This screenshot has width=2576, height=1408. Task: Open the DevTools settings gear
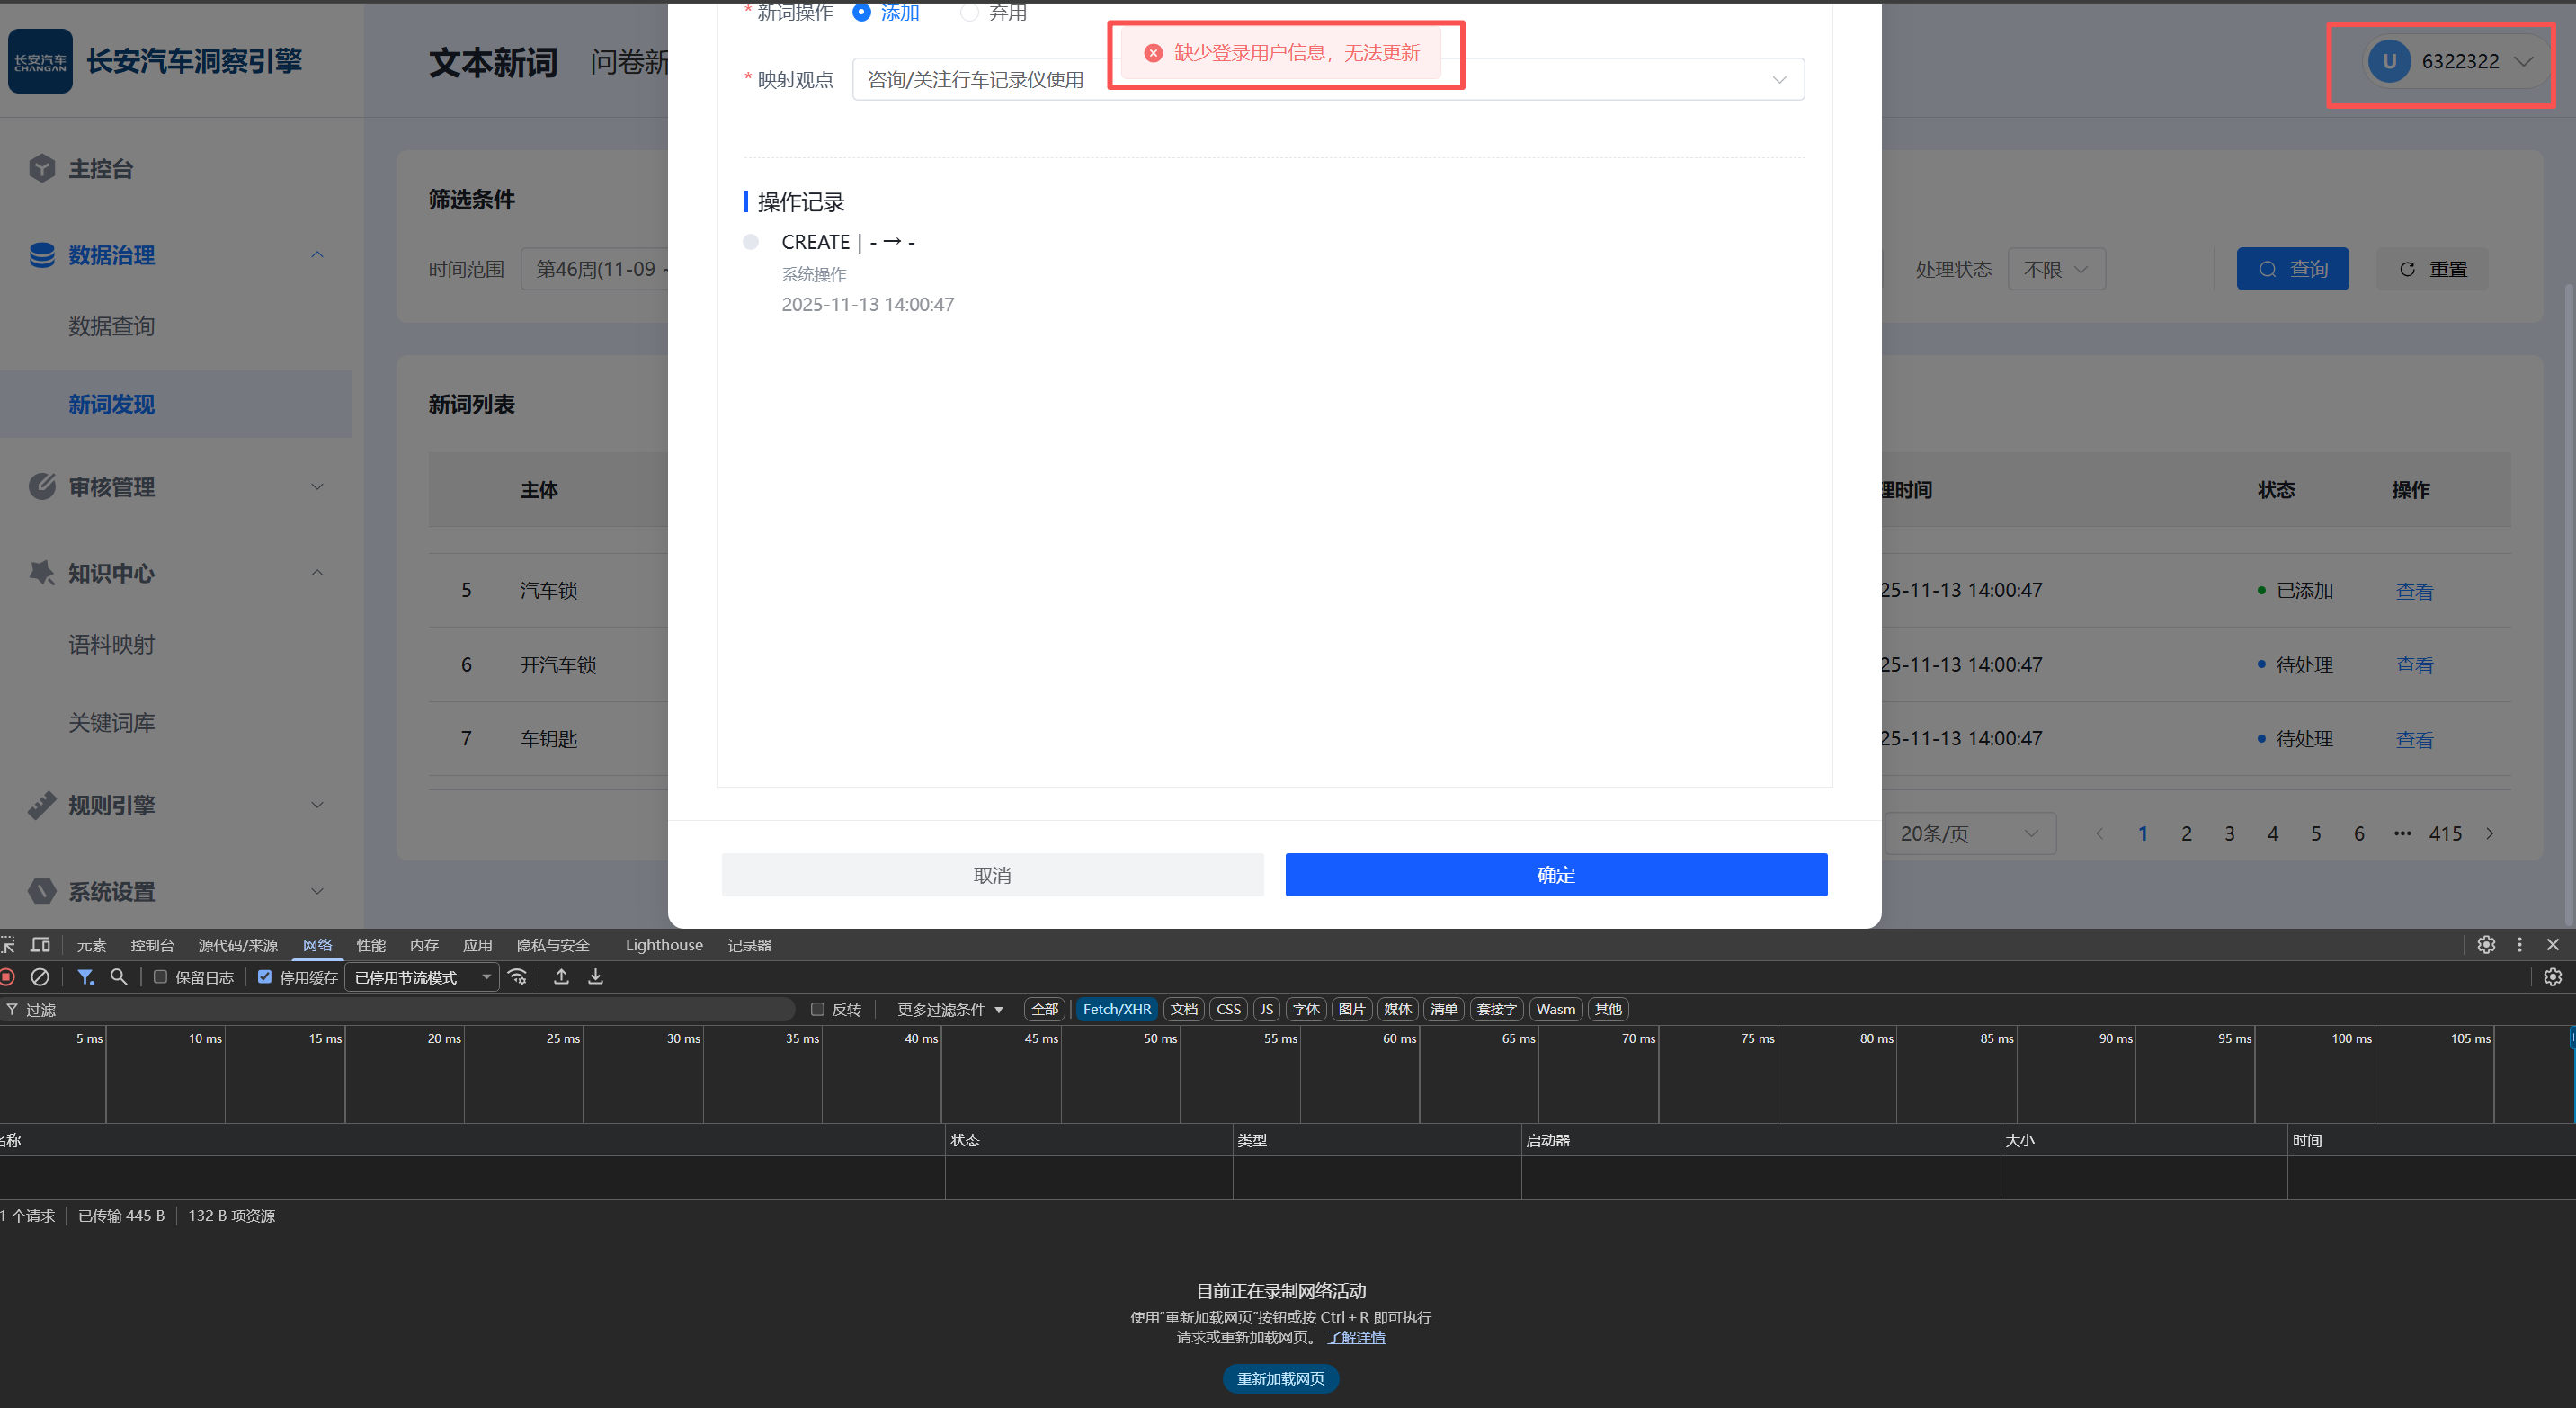2486,945
